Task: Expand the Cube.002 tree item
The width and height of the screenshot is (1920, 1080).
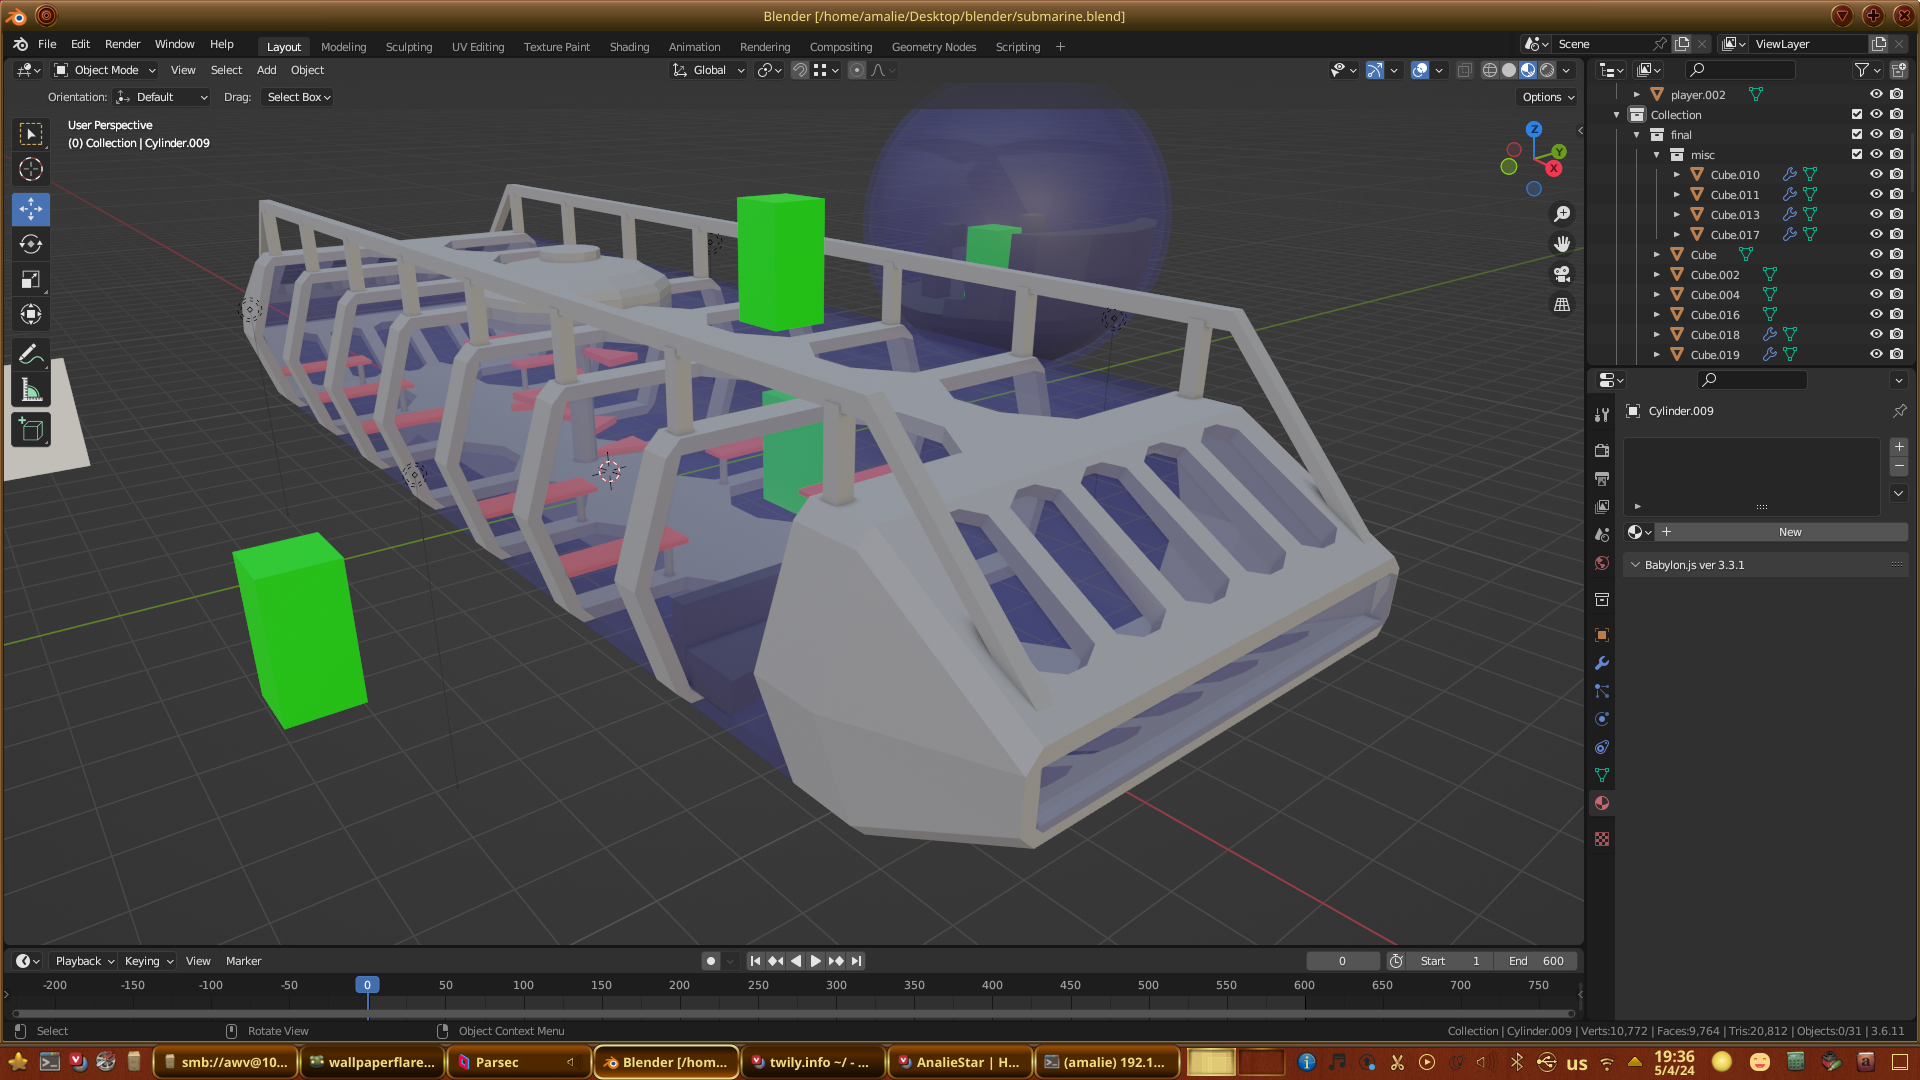Action: pos(1657,274)
